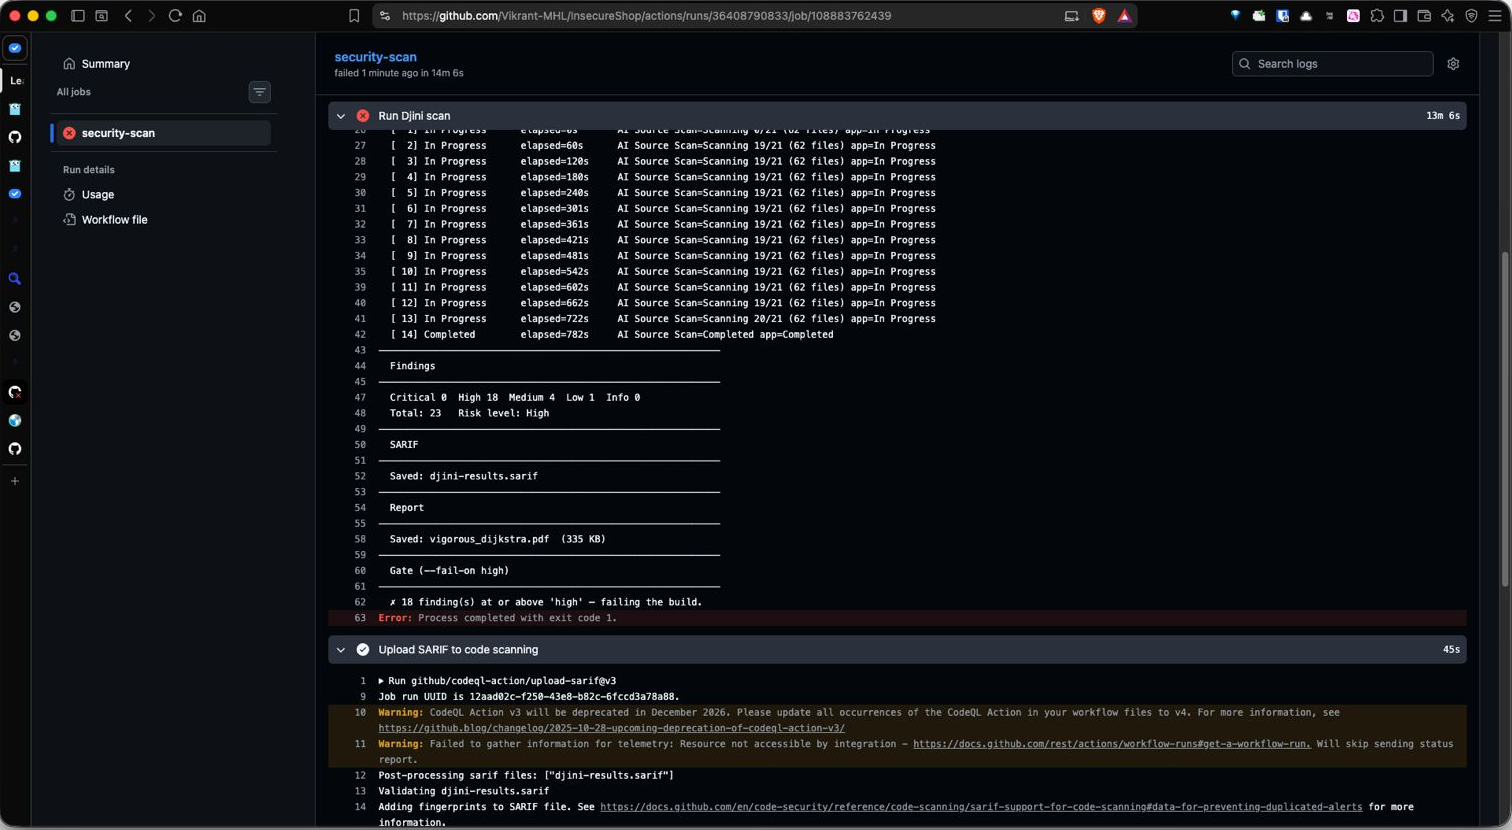This screenshot has height=830, width=1512.
Task: Open the blue magnifier tab in vertical tab strip
Action: pyautogui.click(x=15, y=279)
